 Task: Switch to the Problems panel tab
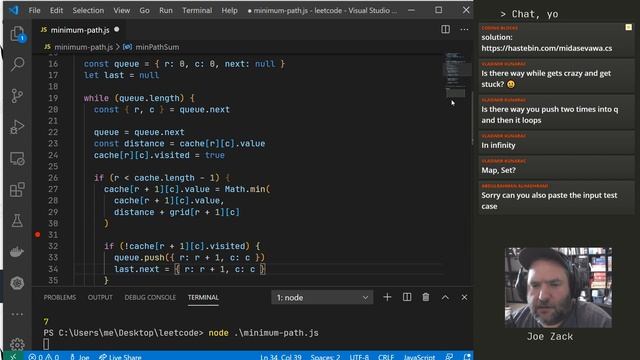(60, 297)
